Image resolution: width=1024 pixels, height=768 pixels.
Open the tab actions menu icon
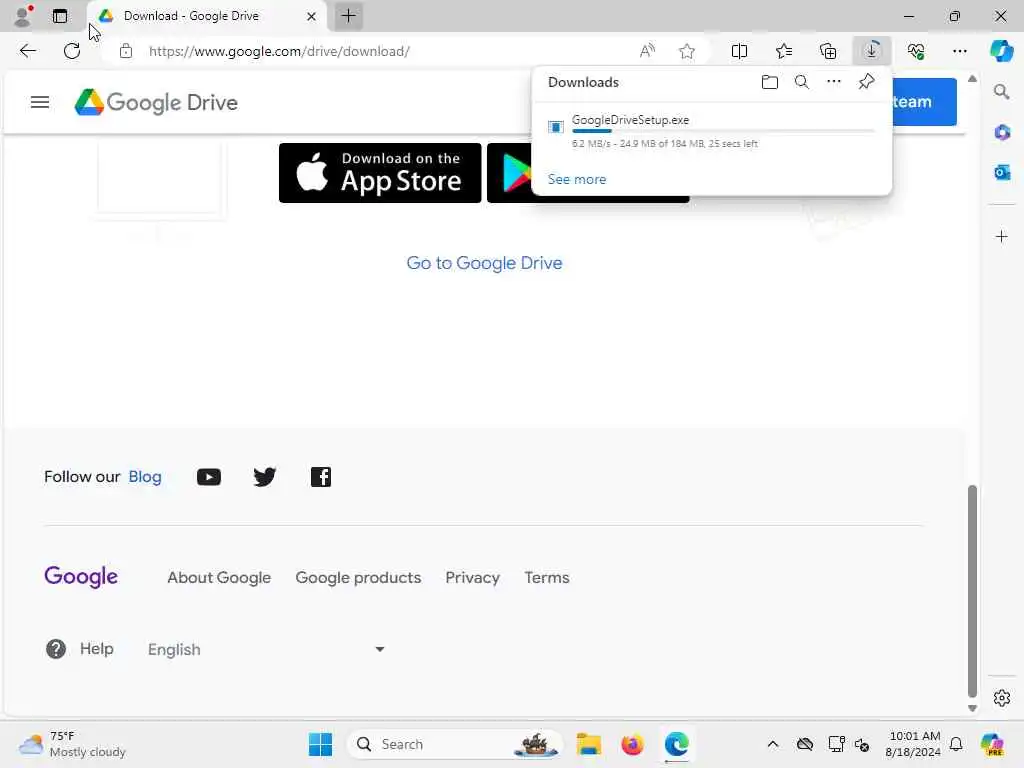pos(59,16)
